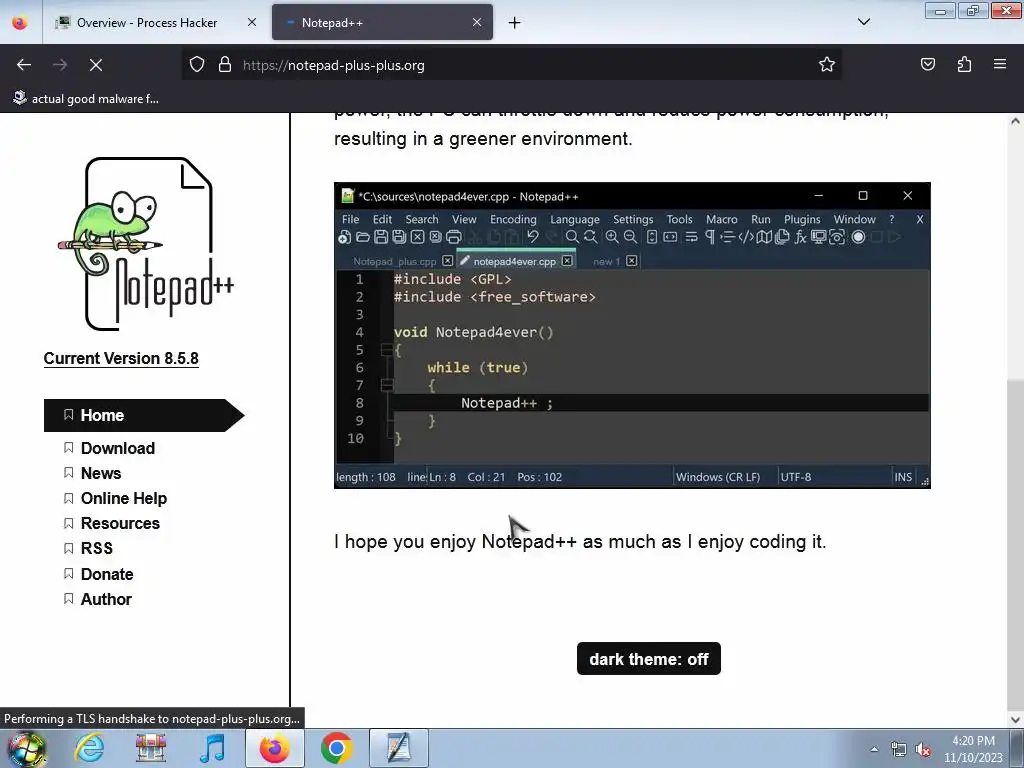1024x768 pixels.
Task: Open the Online Help sidebar link
Action: click(123, 498)
